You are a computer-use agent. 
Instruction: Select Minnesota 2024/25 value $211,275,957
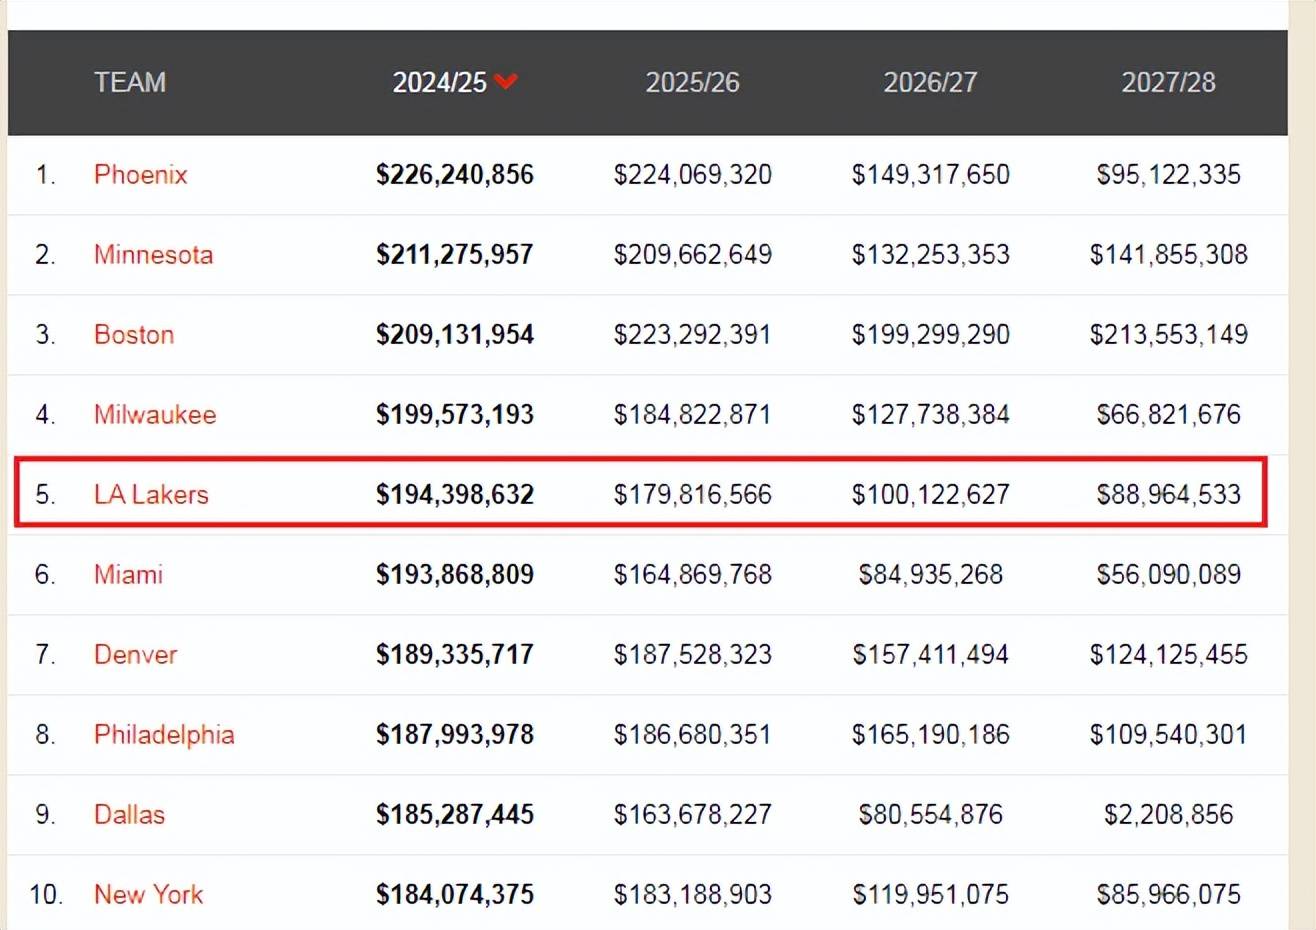[455, 255]
